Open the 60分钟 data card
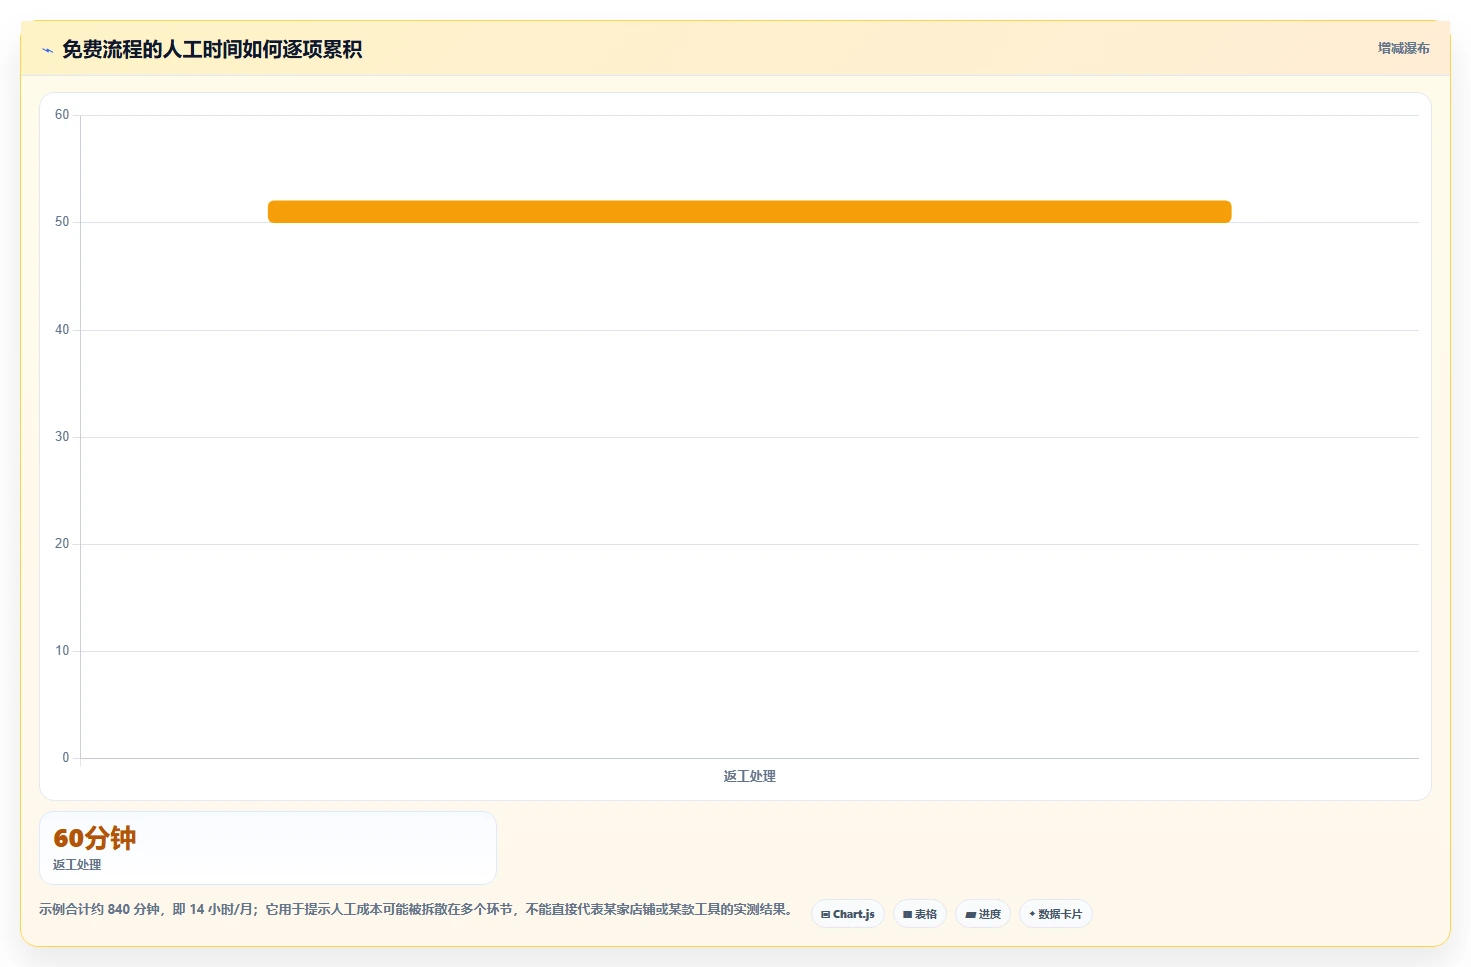 pos(268,848)
